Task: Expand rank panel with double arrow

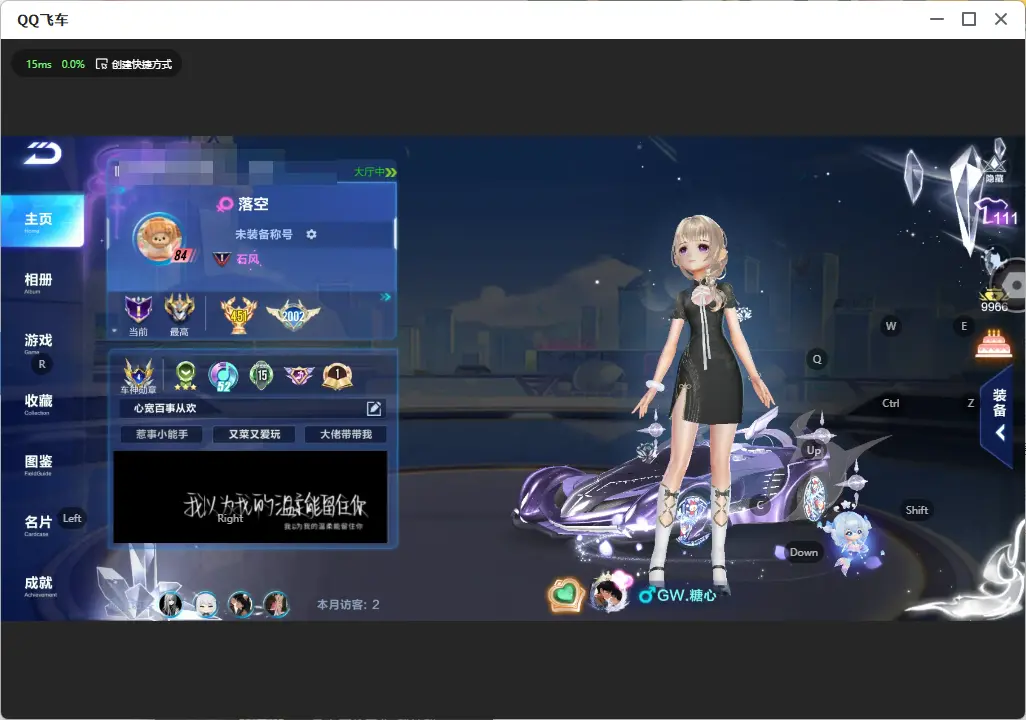Action: [385, 297]
